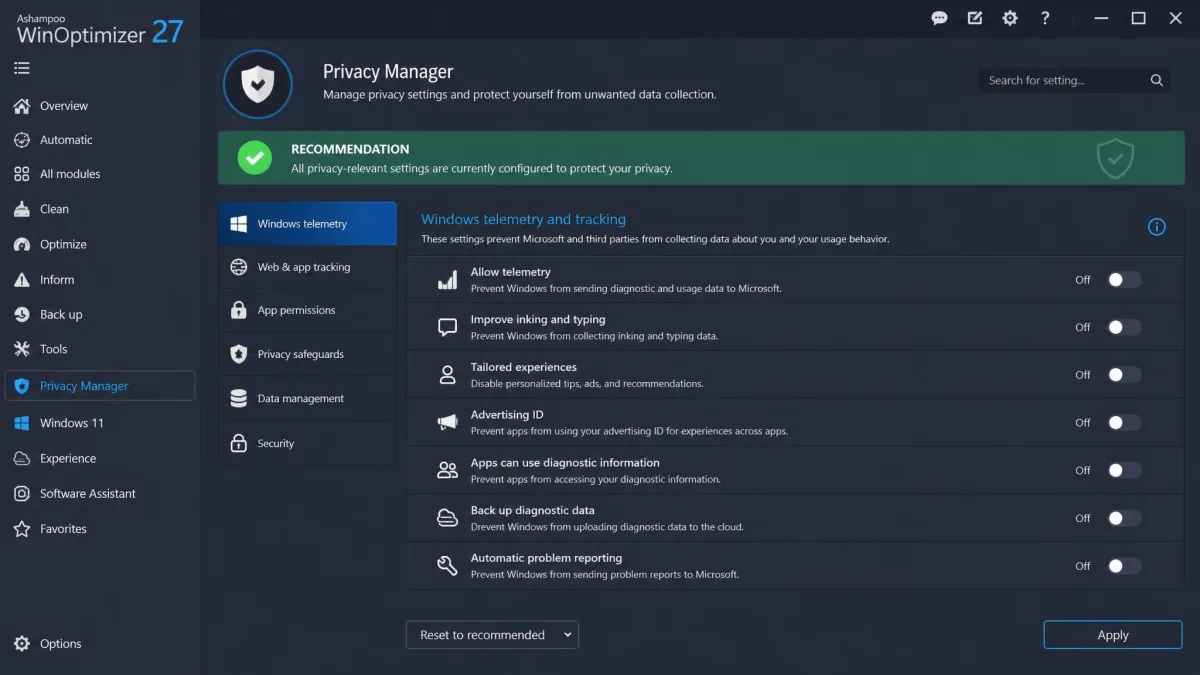Image resolution: width=1200 pixels, height=675 pixels.
Task: Select Privacy safeguards tab
Action: 308,354
